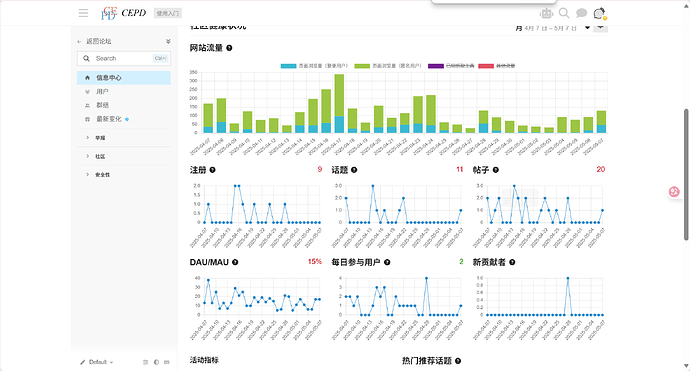The image size is (690, 371).
Task: Click the scrollbar down arrow
Action: 686,366
